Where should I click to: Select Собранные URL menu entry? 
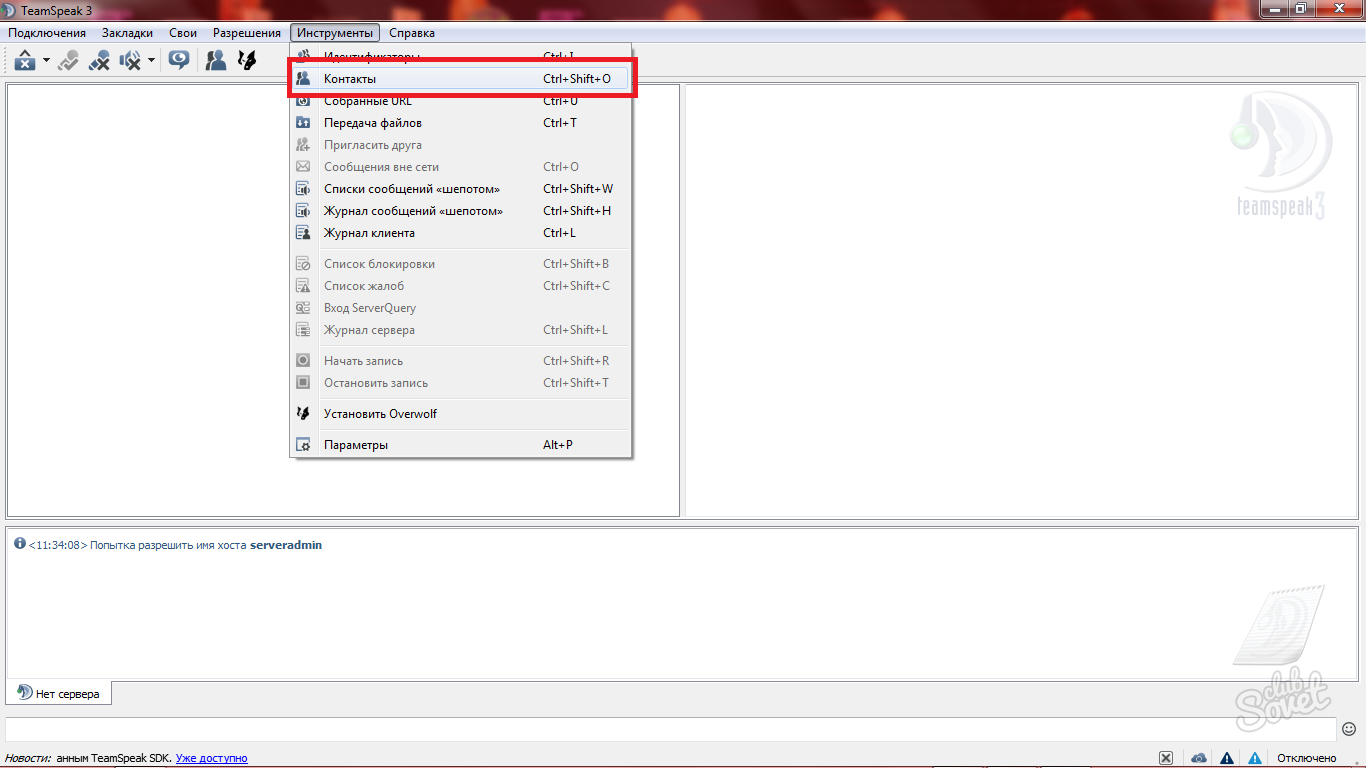461,101
